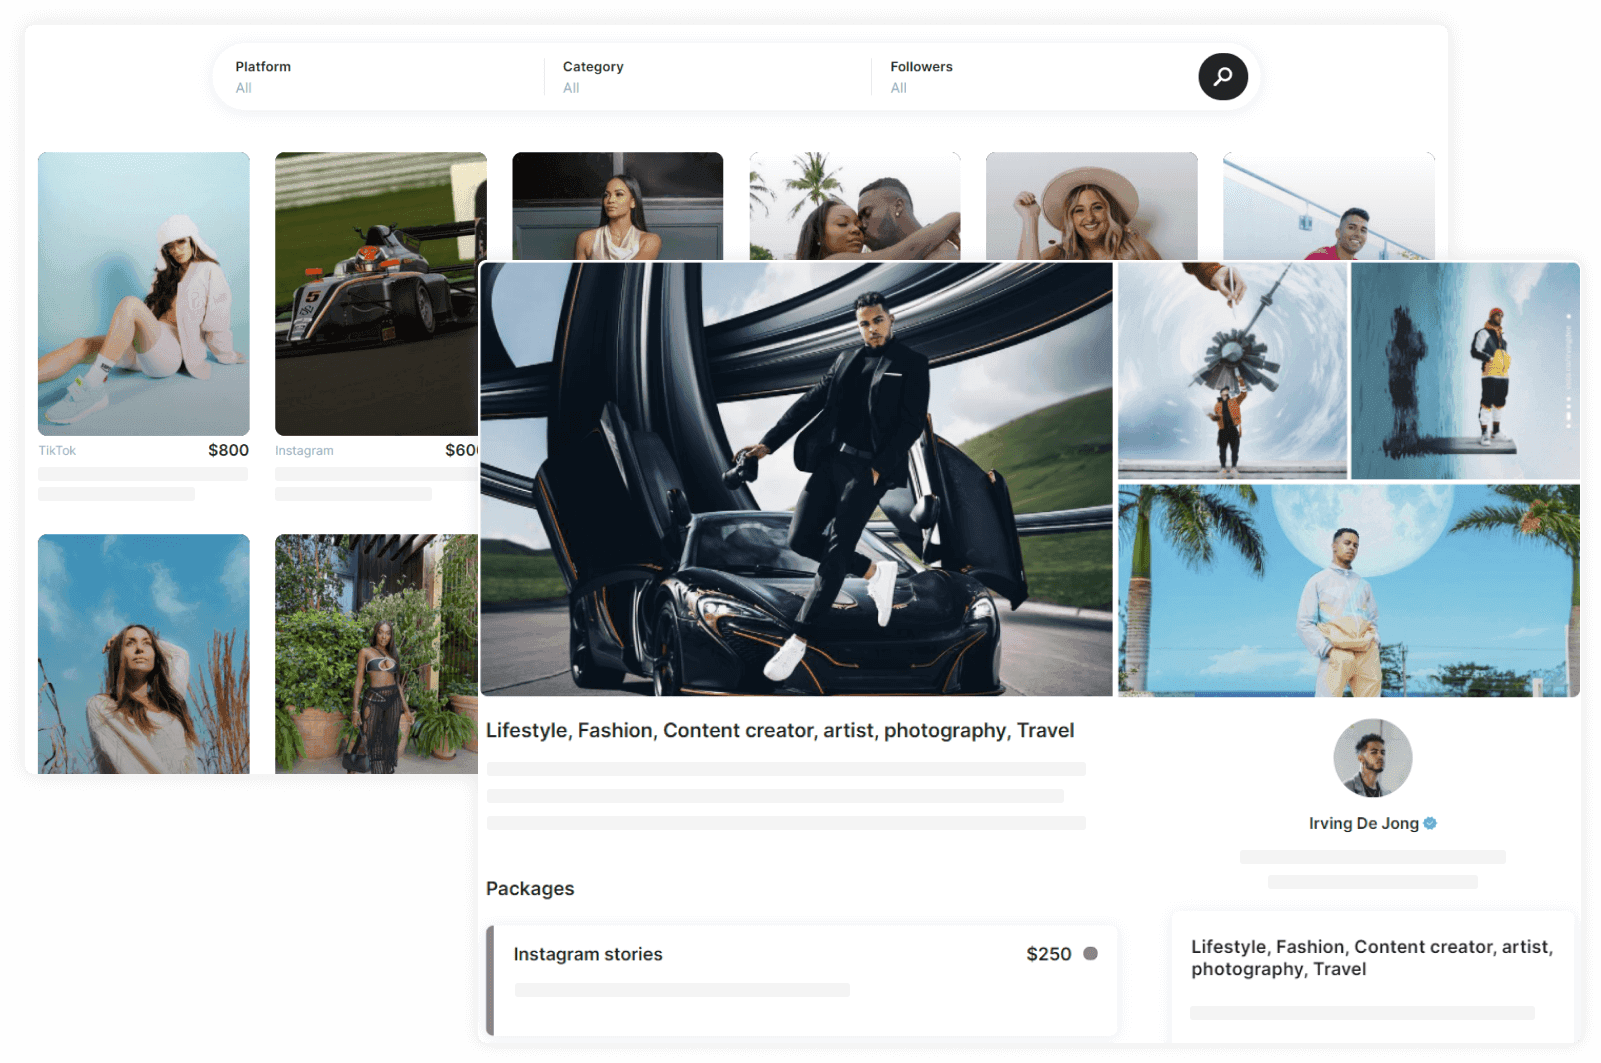Click the Irving De Jong name link
This screenshot has width=1601, height=1063.
pyautogui.click(x=1363, y=823)
